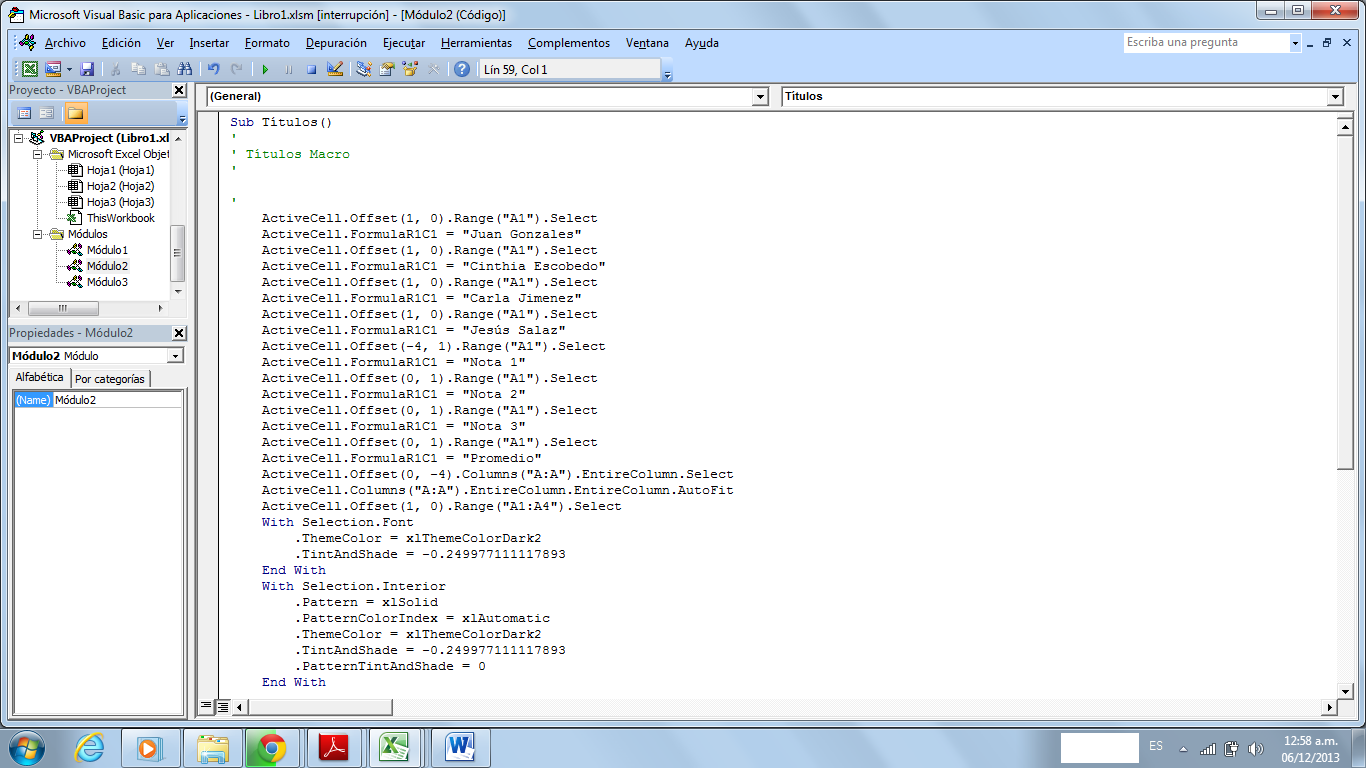Viewport: 1366px width, 768px height.
Task: Select Módulo2 in project tree
Action: [107, 266]
